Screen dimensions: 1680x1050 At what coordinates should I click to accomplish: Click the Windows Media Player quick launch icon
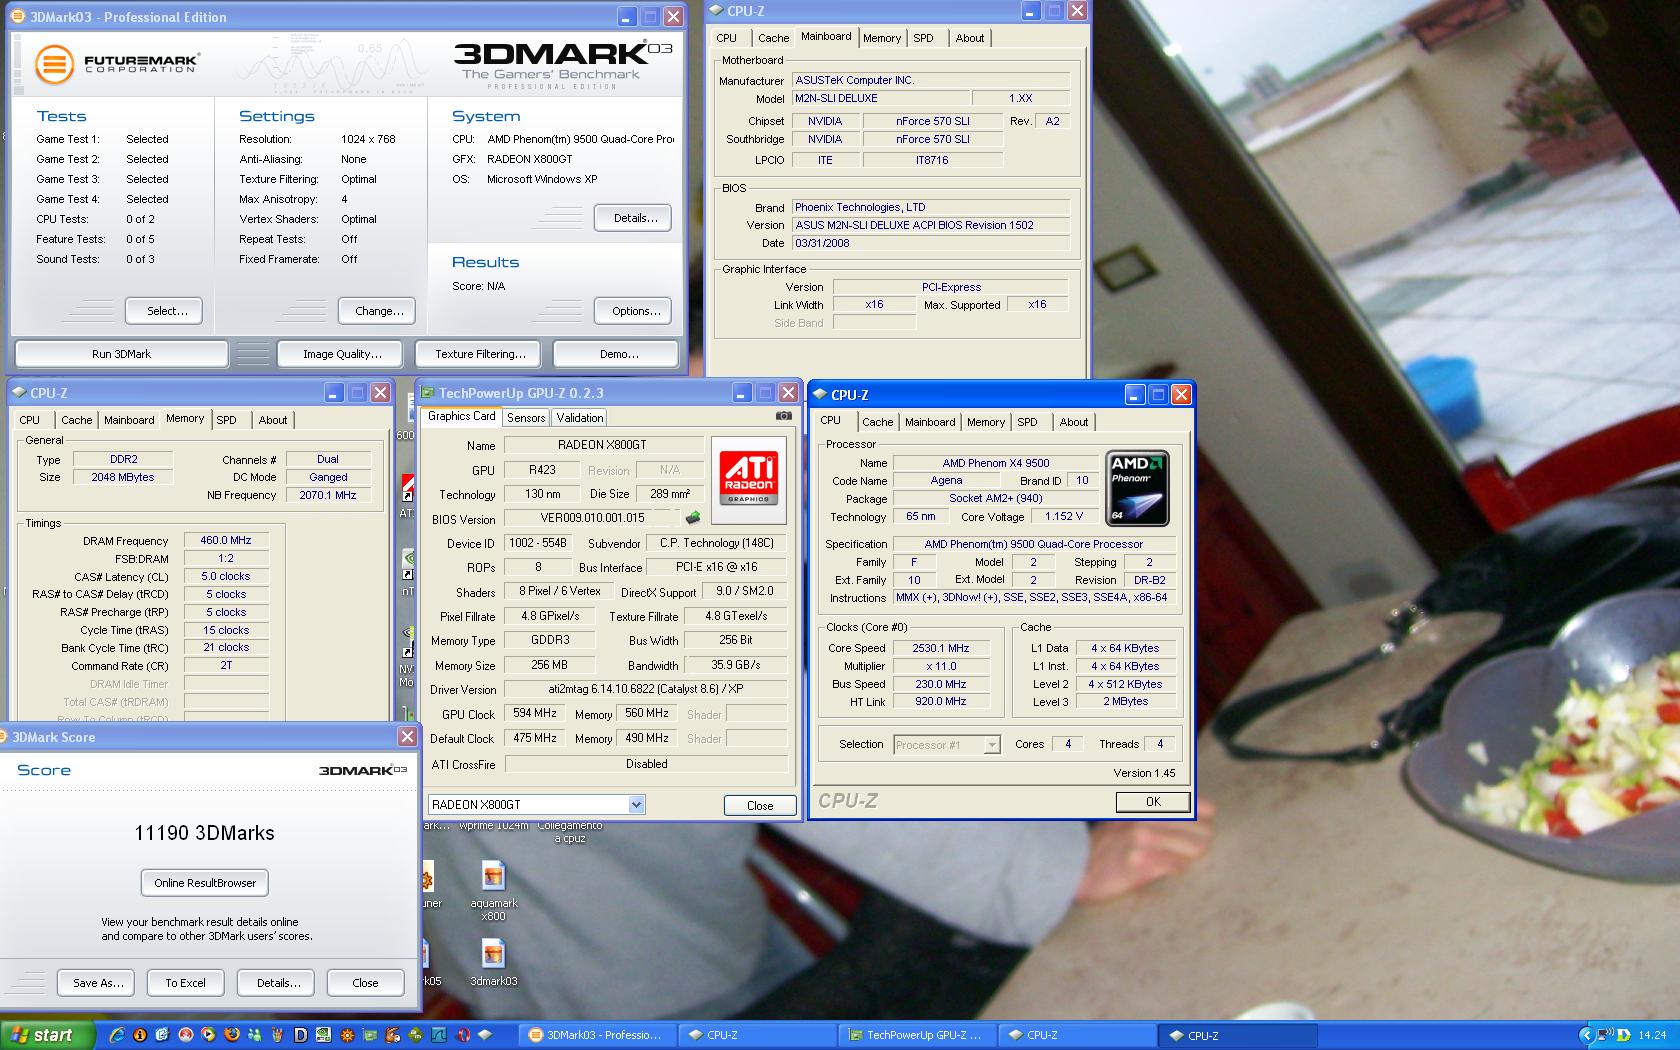pos(208,1035)
